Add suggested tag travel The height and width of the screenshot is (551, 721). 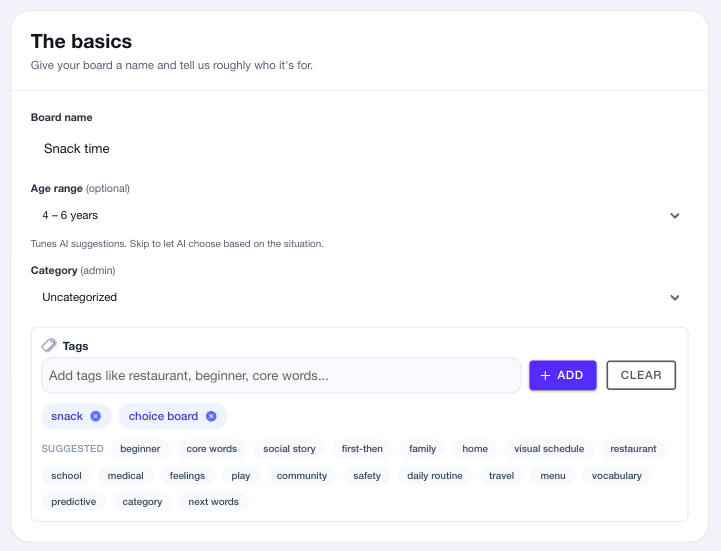(501, 476)
